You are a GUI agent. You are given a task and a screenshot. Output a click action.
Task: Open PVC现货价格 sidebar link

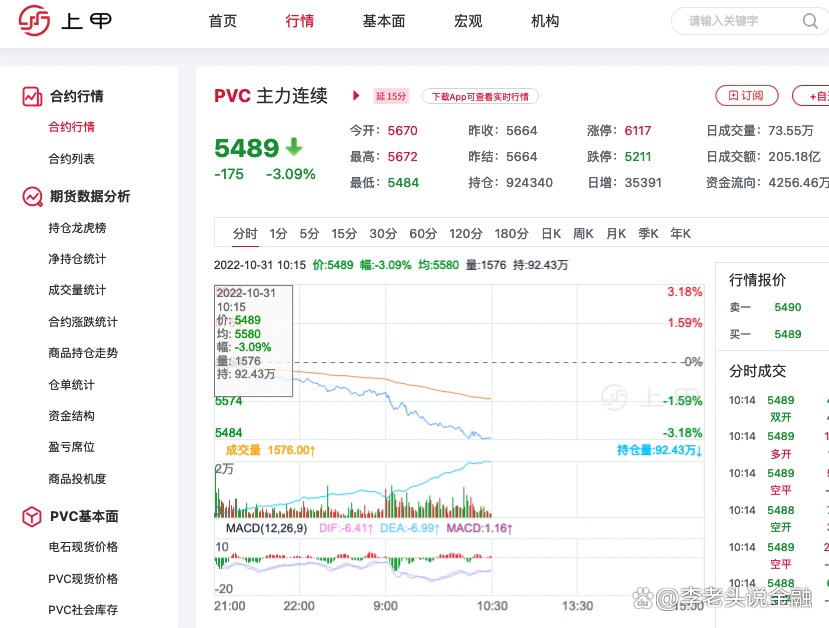point(83,579)
